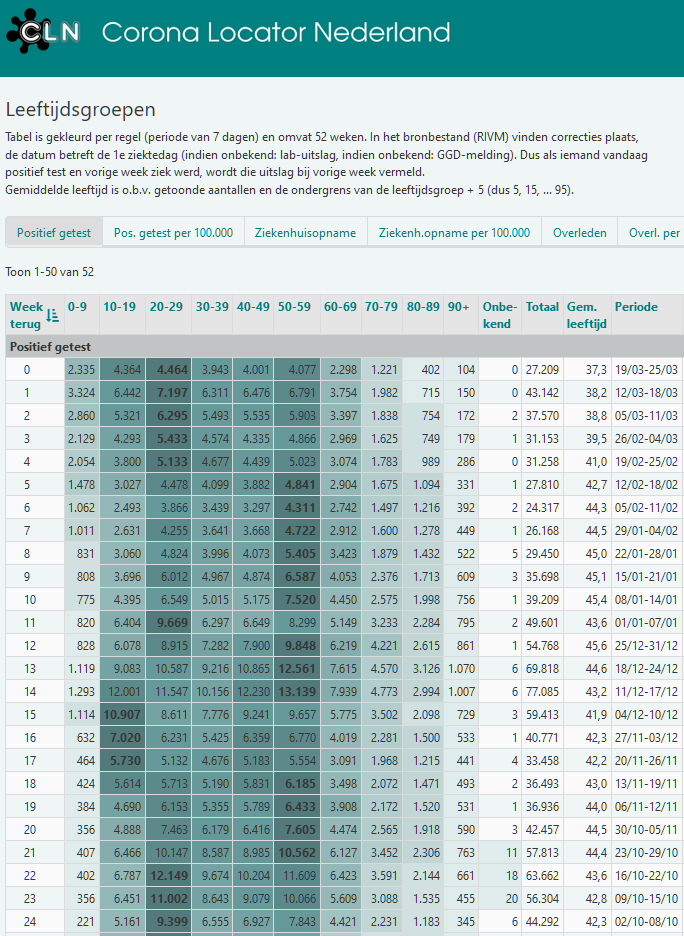Select period cell 05/03-11/03
Image resolution: width=684 pixels, height=936 pixels.
[646, 415]
